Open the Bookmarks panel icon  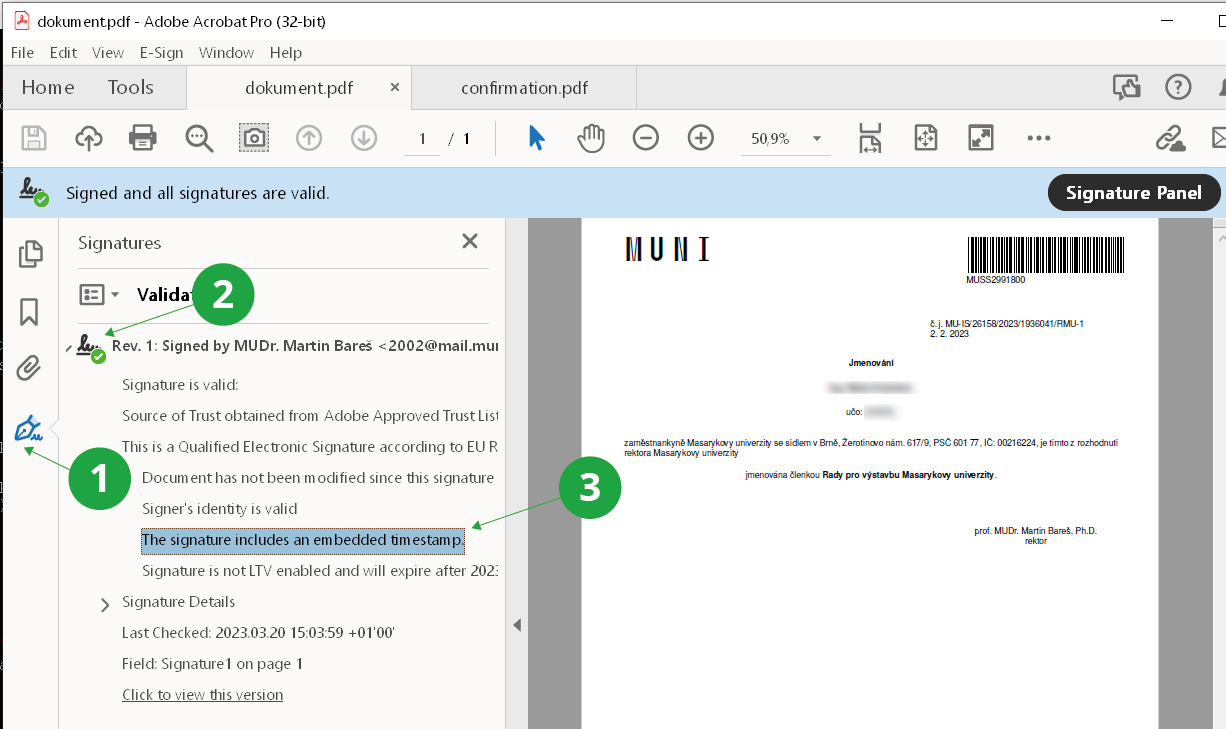(x=29, y=312)
